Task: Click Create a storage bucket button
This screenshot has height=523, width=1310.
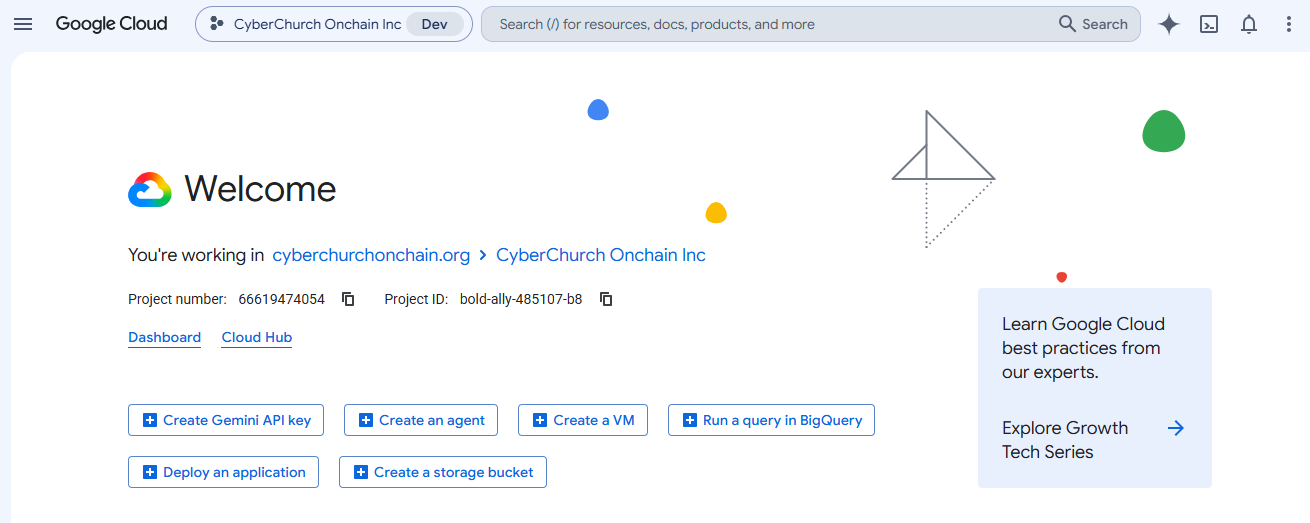Action: pyautogui.click(x=443, y=472)
